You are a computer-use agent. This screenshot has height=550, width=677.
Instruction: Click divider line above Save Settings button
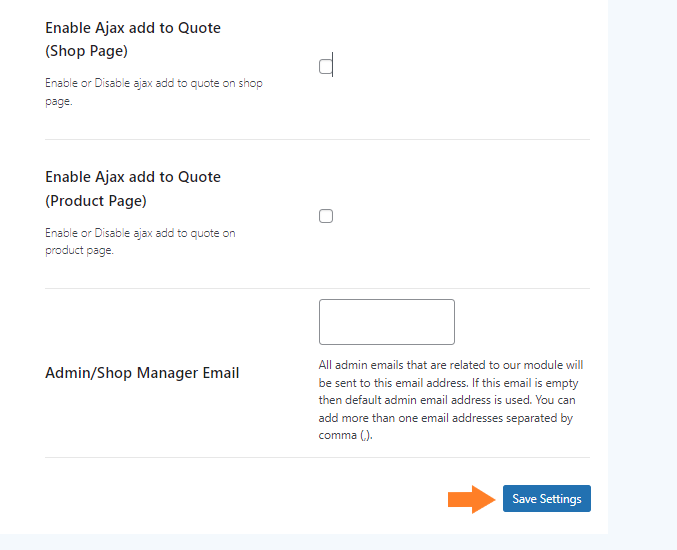[317, 458]
